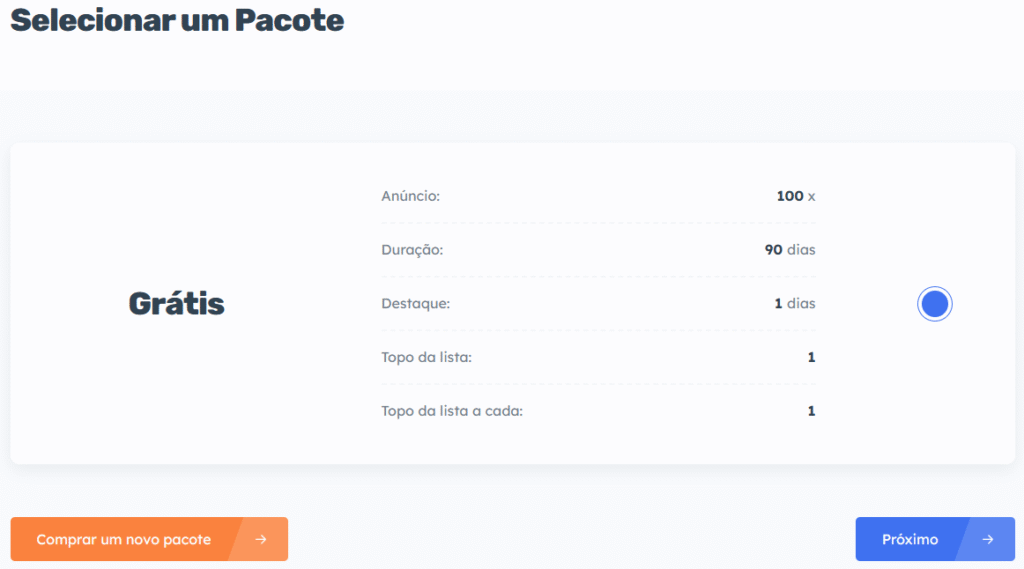Screen dimensions: 1024x569
Task: Click the arrow icon on Comprar um novo pacote
Action: pos(260,540)
